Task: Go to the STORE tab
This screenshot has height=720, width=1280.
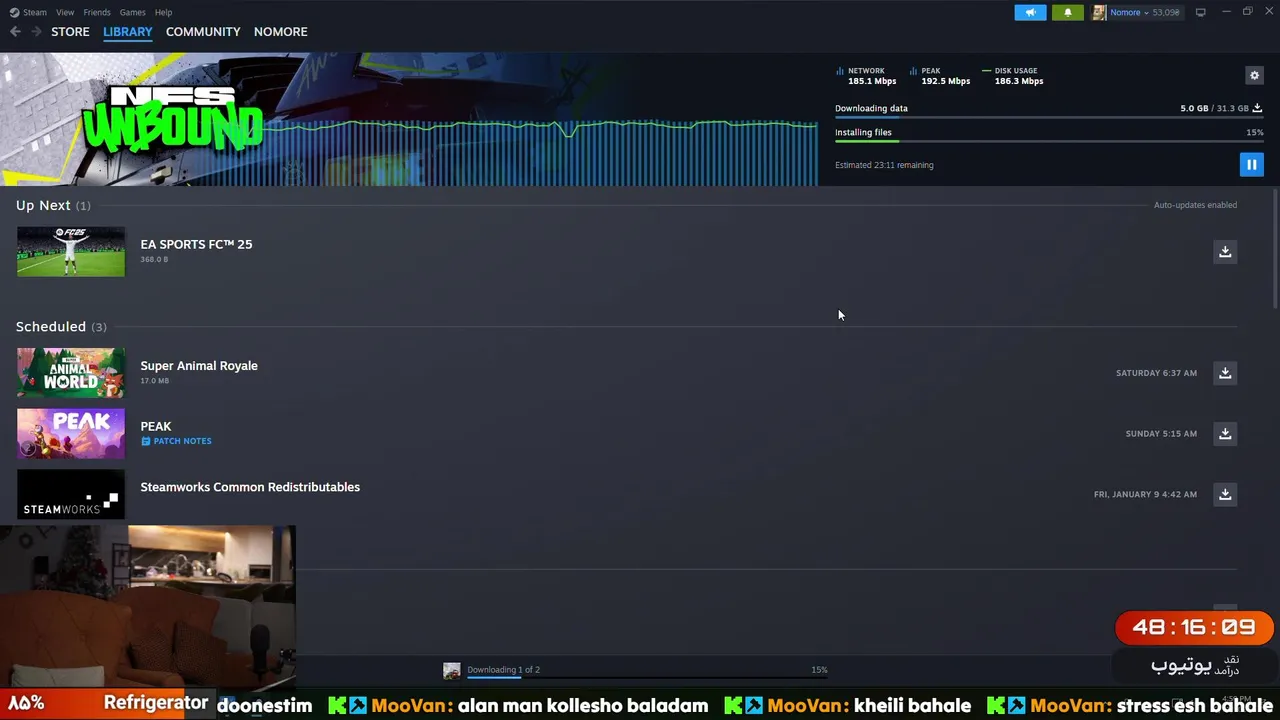Action: coord(70,32)
